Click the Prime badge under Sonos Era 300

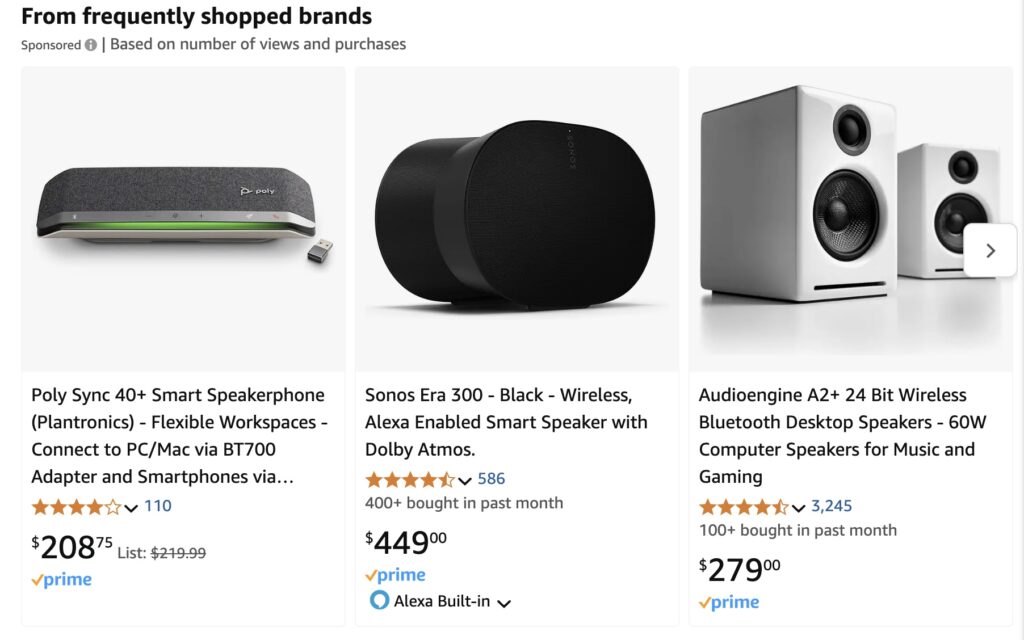point(395,575)
